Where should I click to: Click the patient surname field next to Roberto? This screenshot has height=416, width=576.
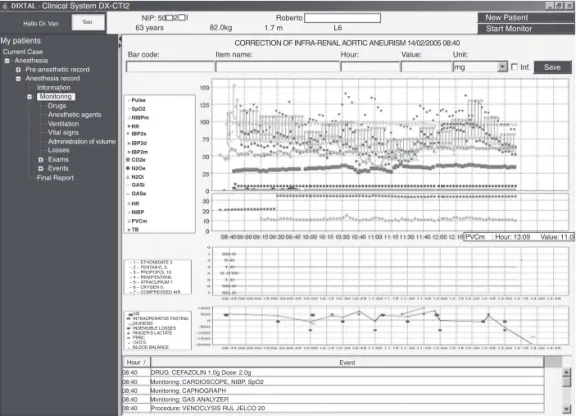tap(342, 18)
